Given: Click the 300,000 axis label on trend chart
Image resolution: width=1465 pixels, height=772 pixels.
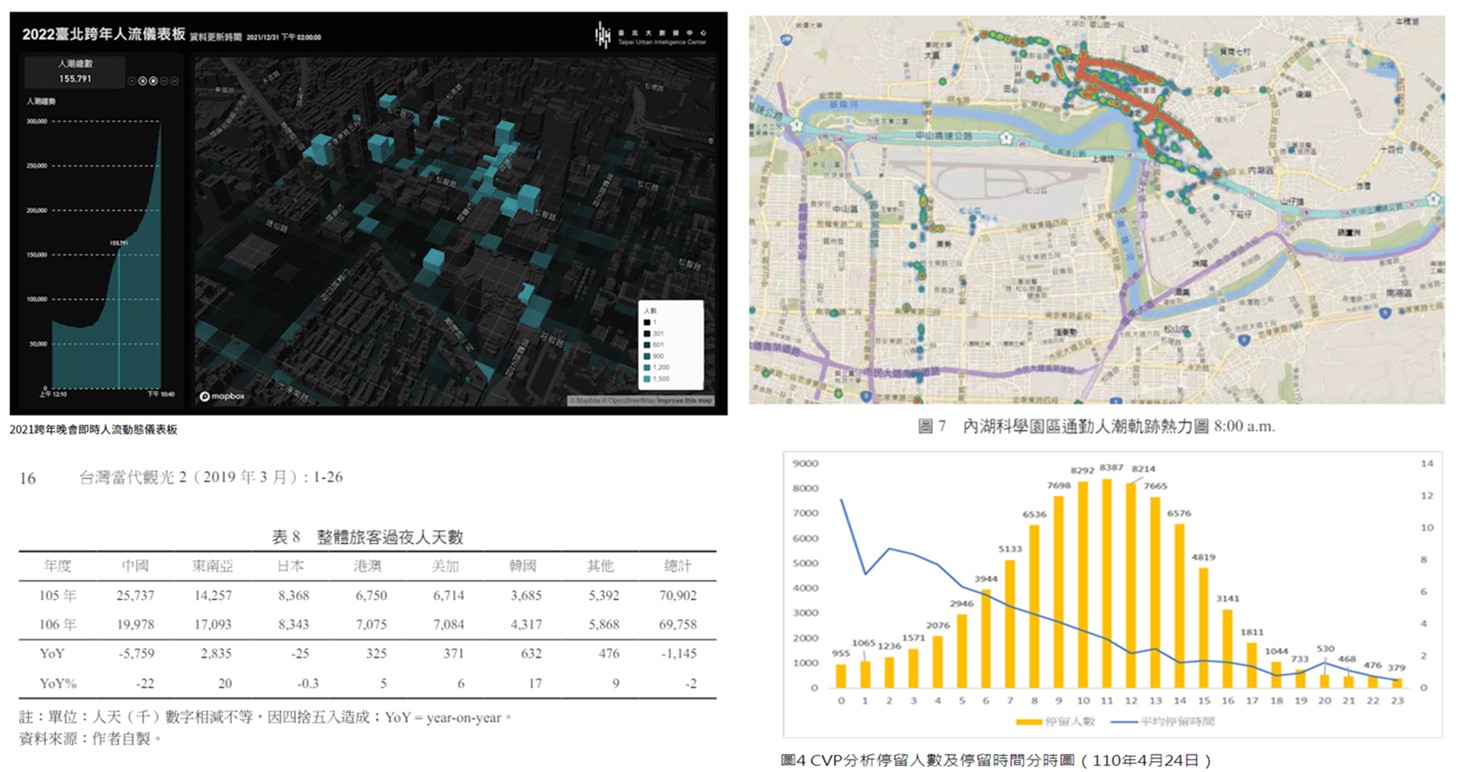Looking at the screenshot, I should [x=36, y=122].
